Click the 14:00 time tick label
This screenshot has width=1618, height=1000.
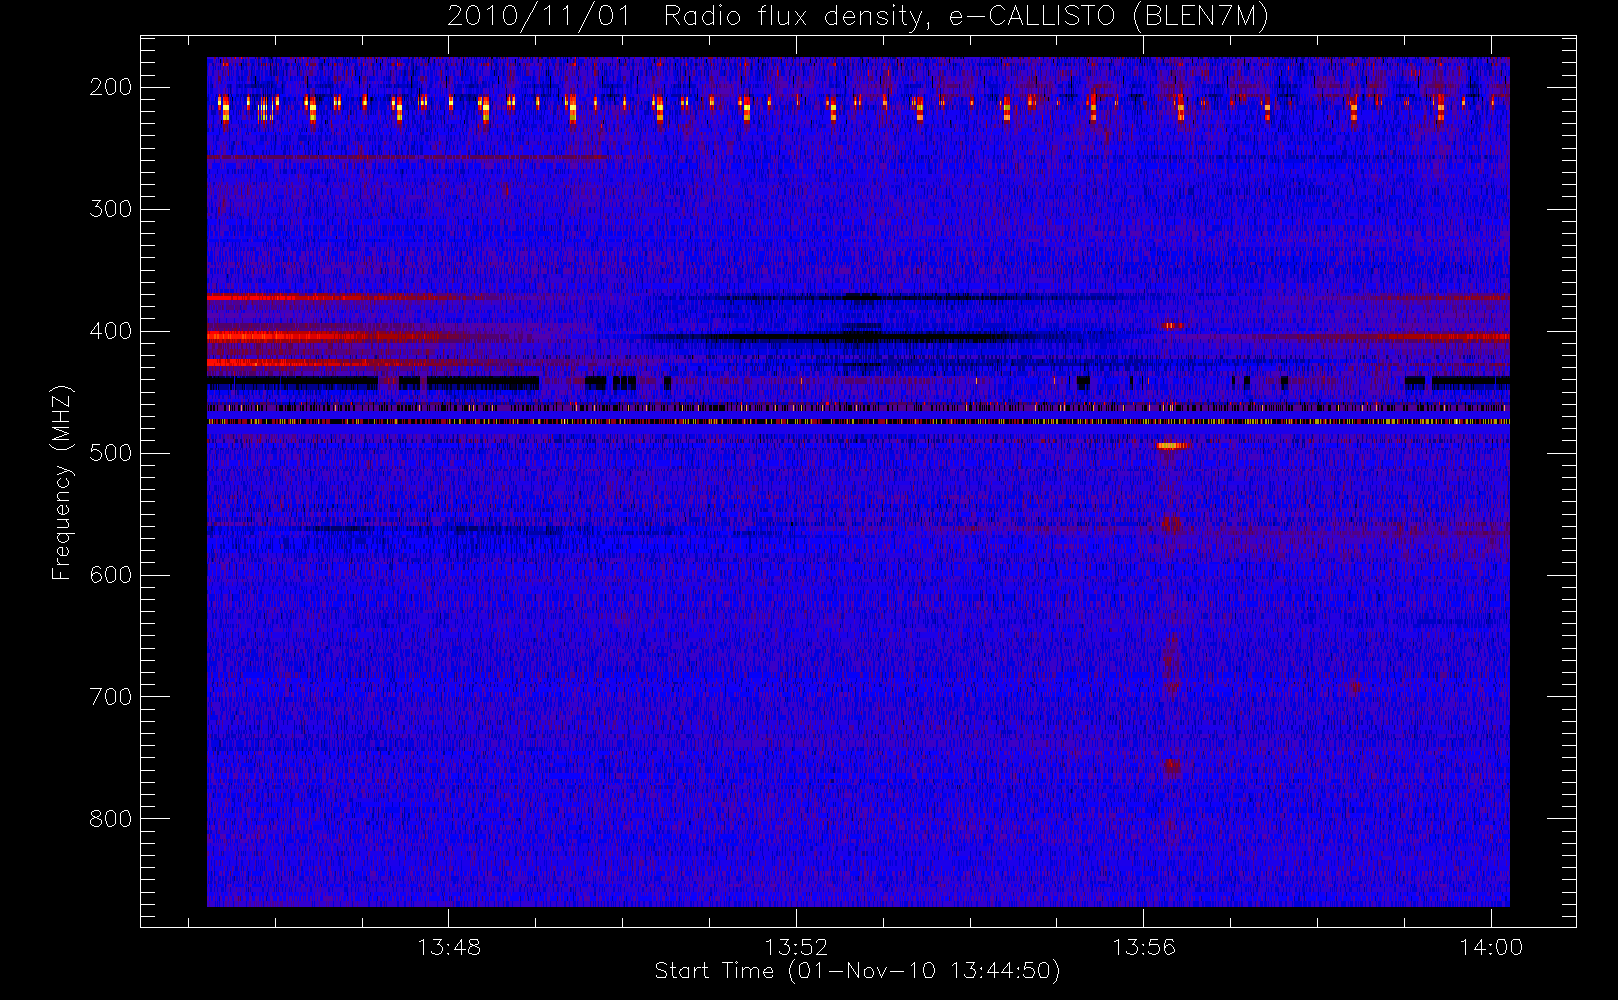point(1491,946)
